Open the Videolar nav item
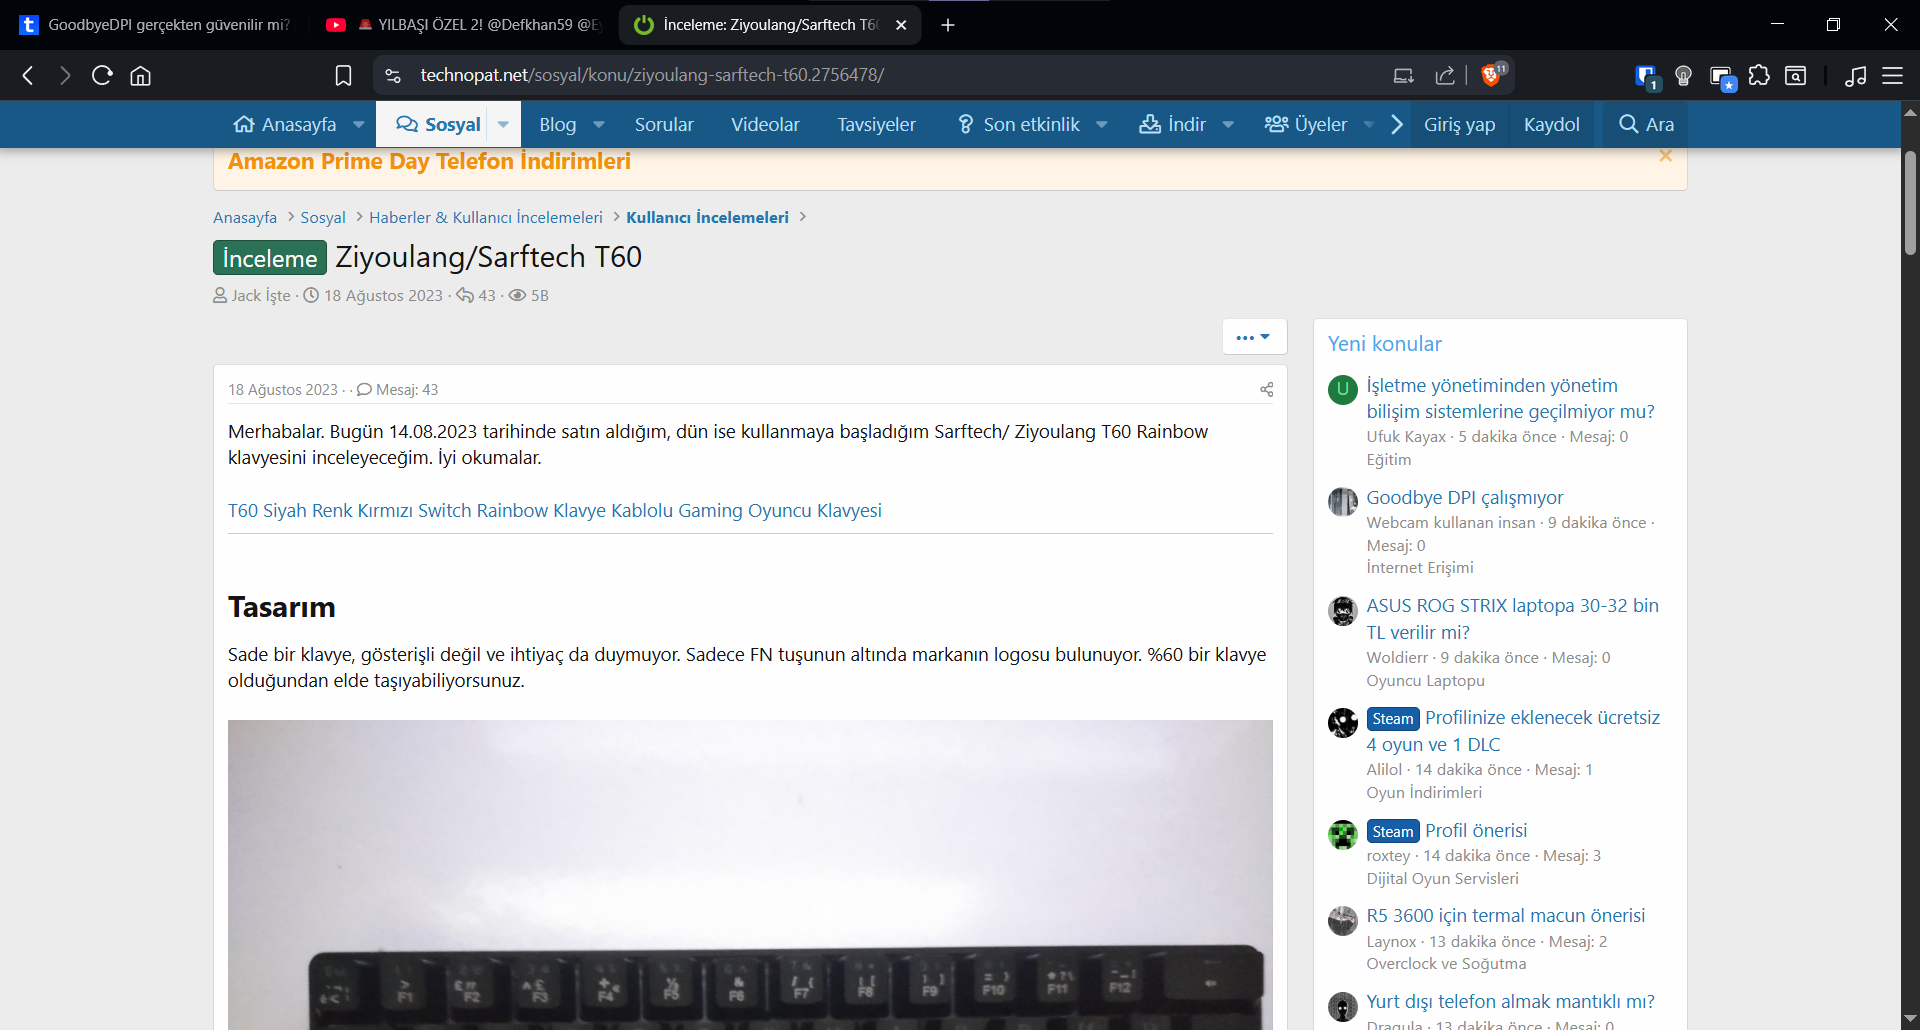 coord(765,124)
